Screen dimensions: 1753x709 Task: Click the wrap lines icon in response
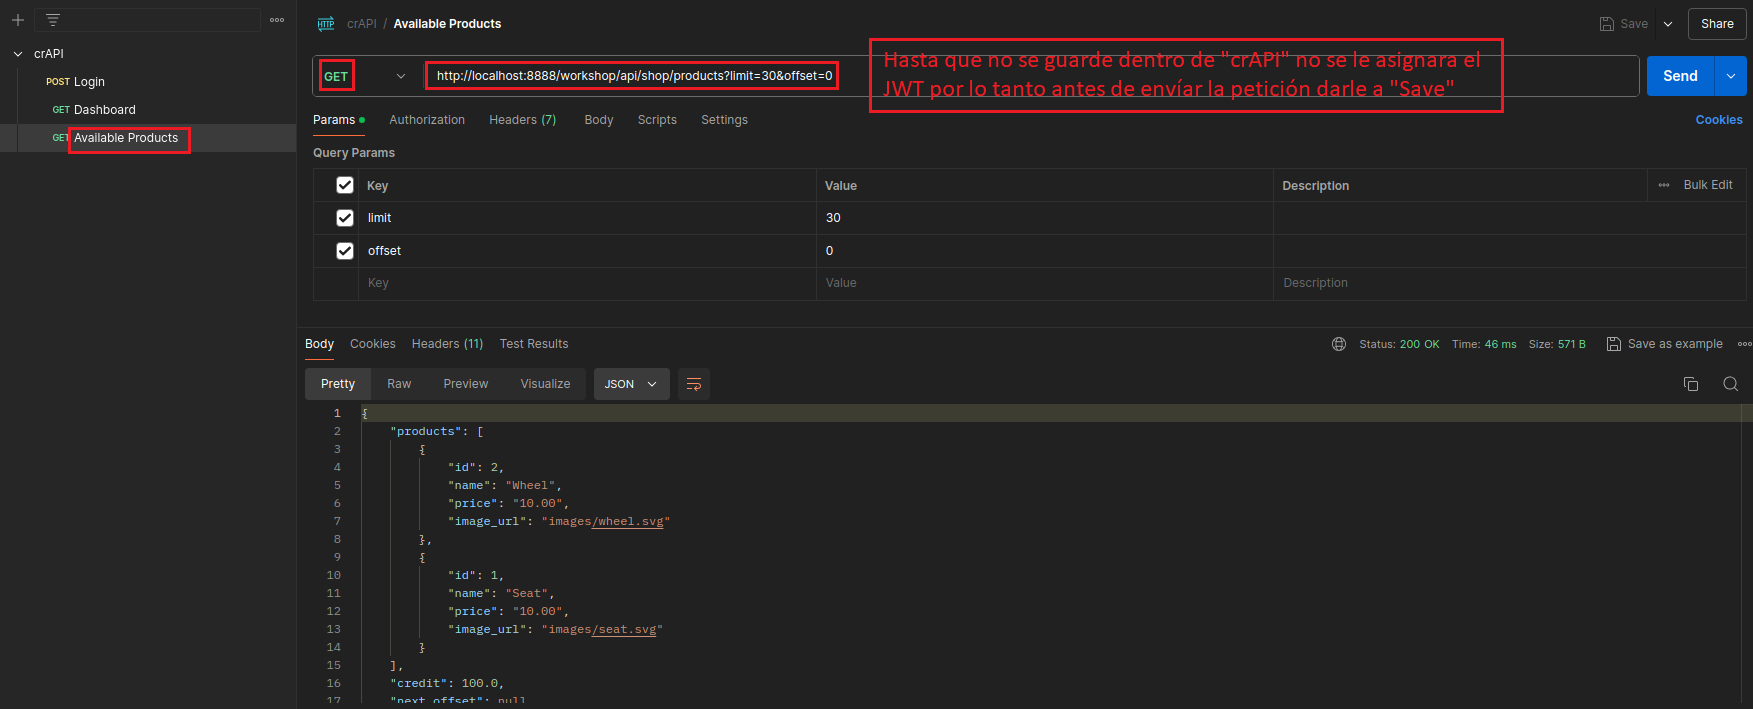(x=694, y=384)
